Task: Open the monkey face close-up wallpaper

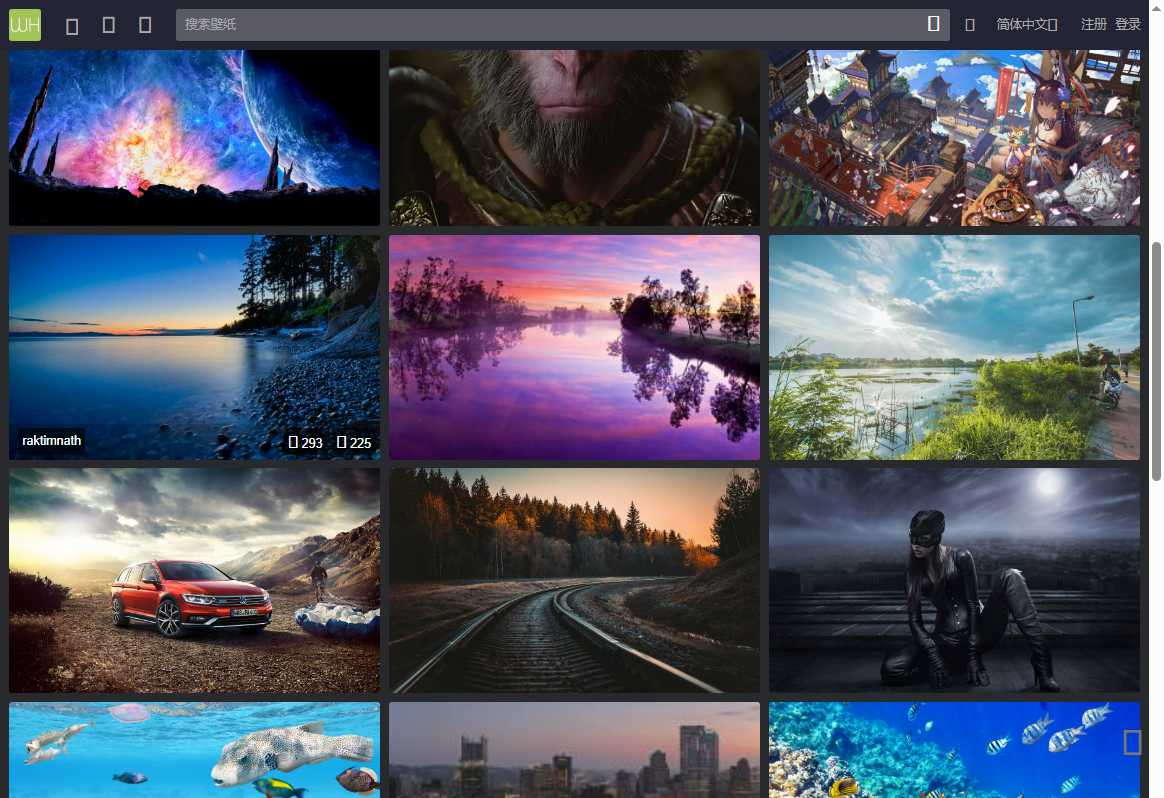Action: 574,137
